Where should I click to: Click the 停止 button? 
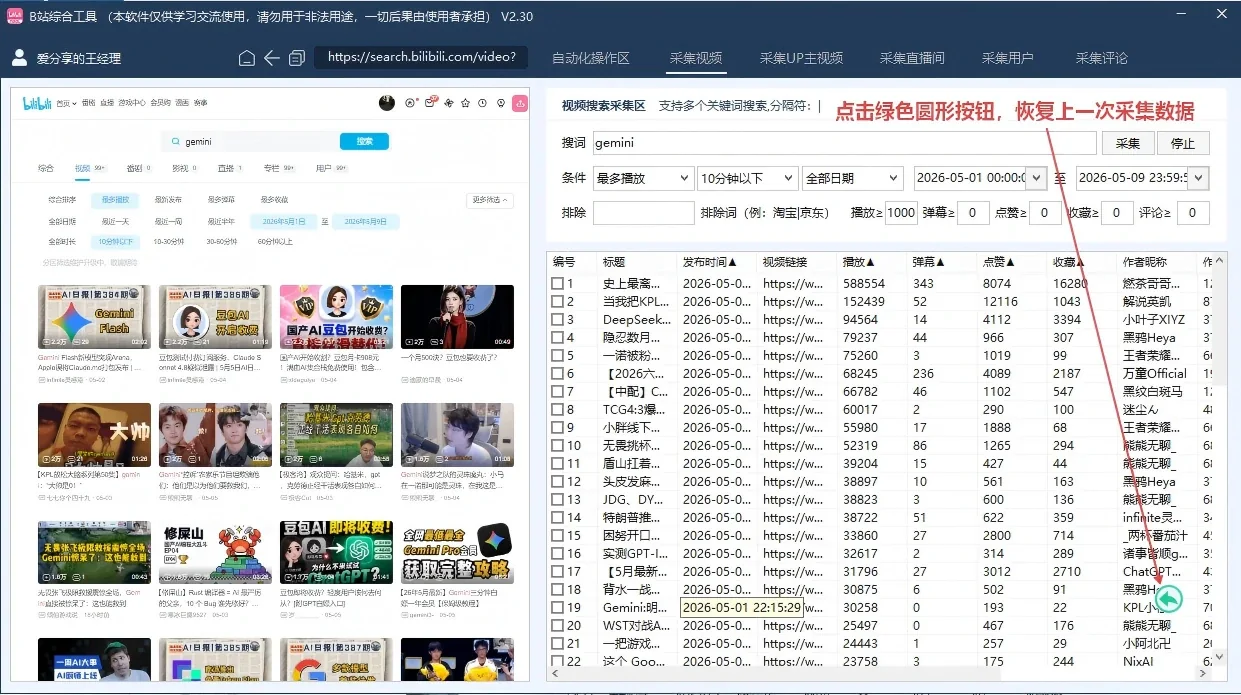tap(1183, 143)
